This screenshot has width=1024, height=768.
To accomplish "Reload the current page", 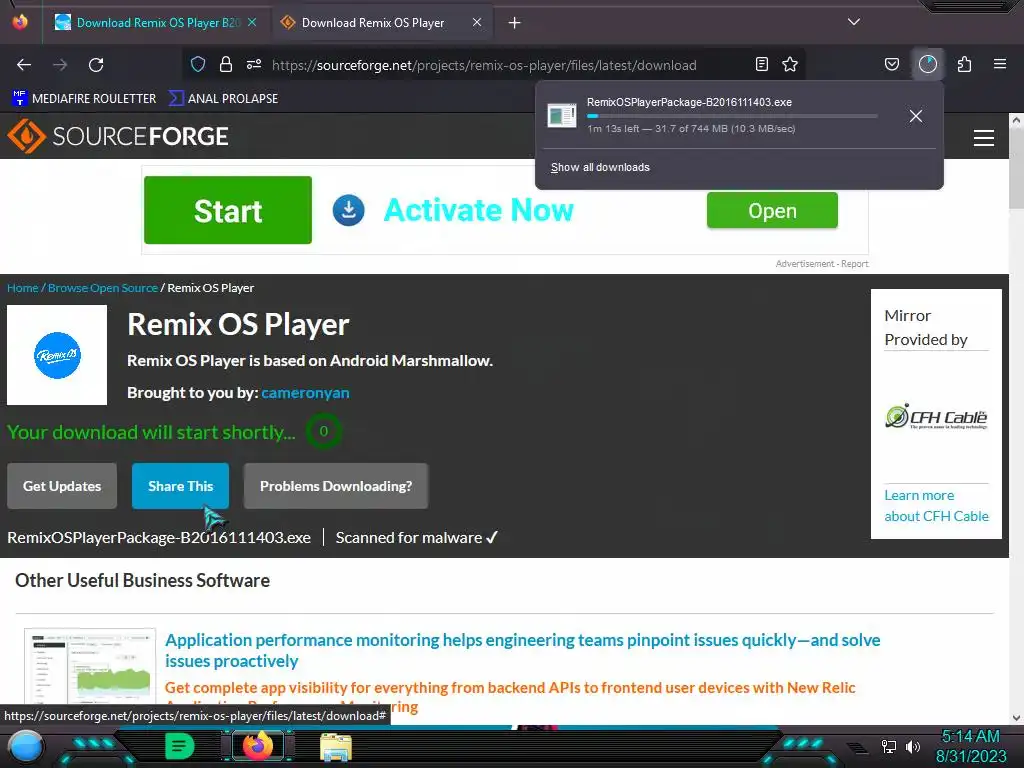I will [96, 65].
